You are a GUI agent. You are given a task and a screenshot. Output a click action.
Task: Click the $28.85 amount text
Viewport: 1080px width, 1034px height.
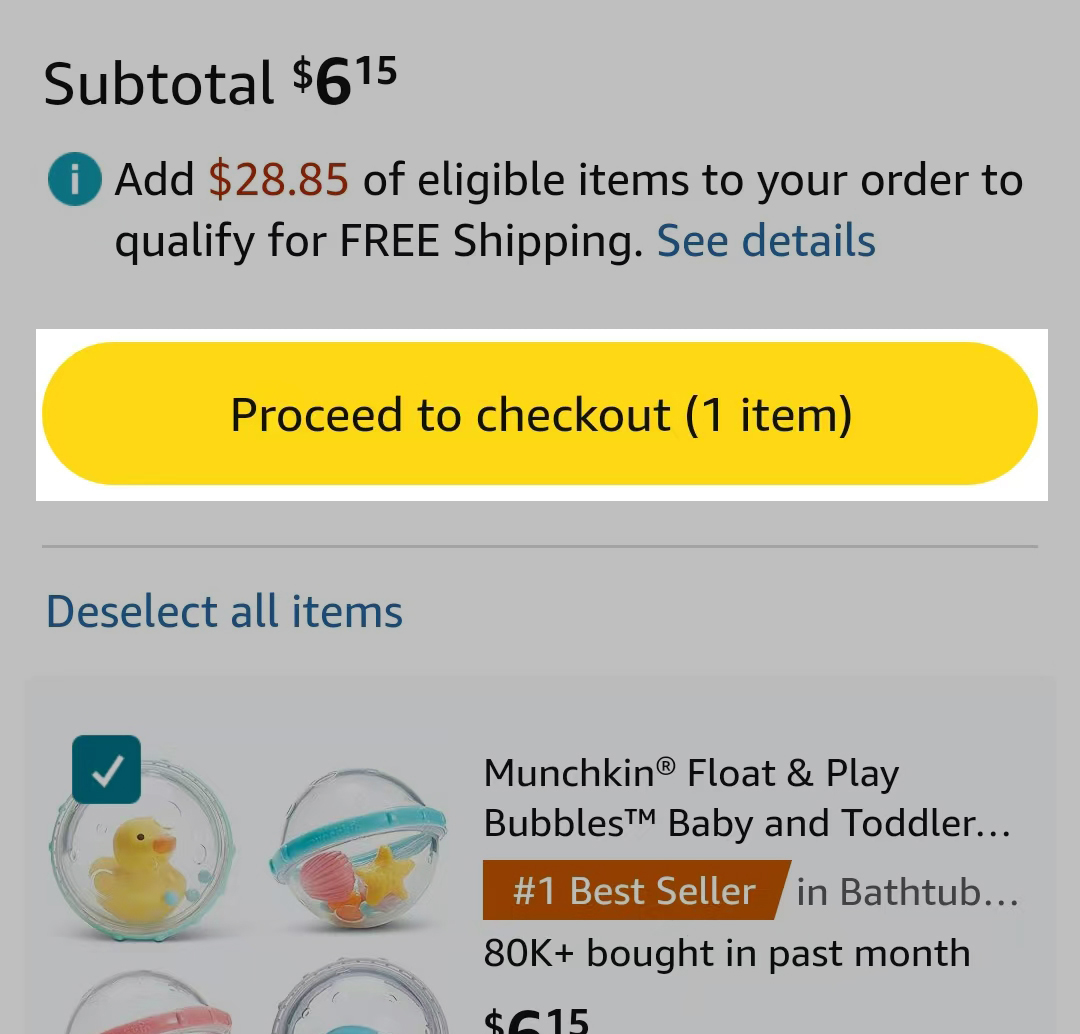click(x=278, y=181)
